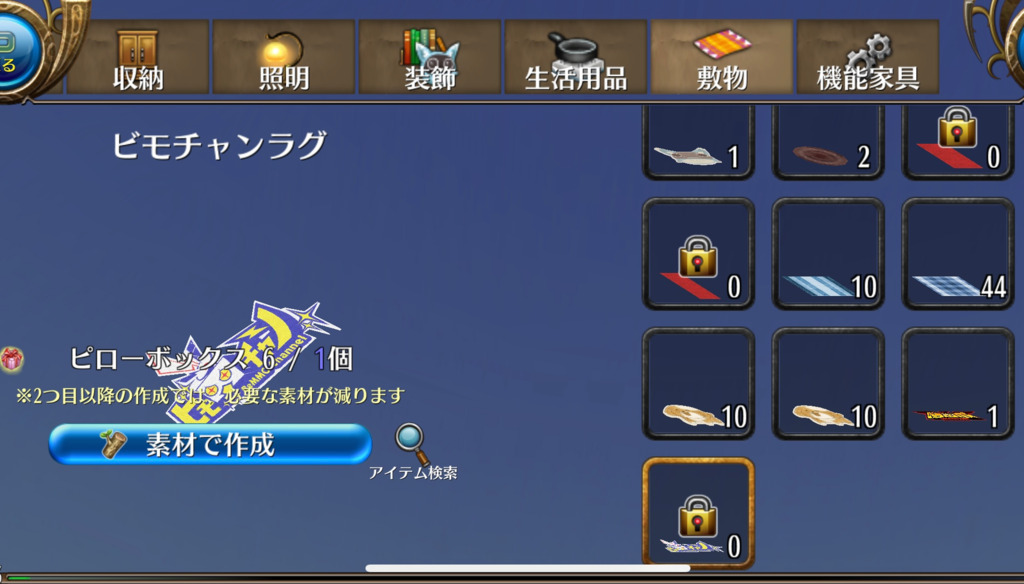The image size is (1024, 584).
Task: Choose the blue plaid rug with 44
Action: tap(958, 253)
